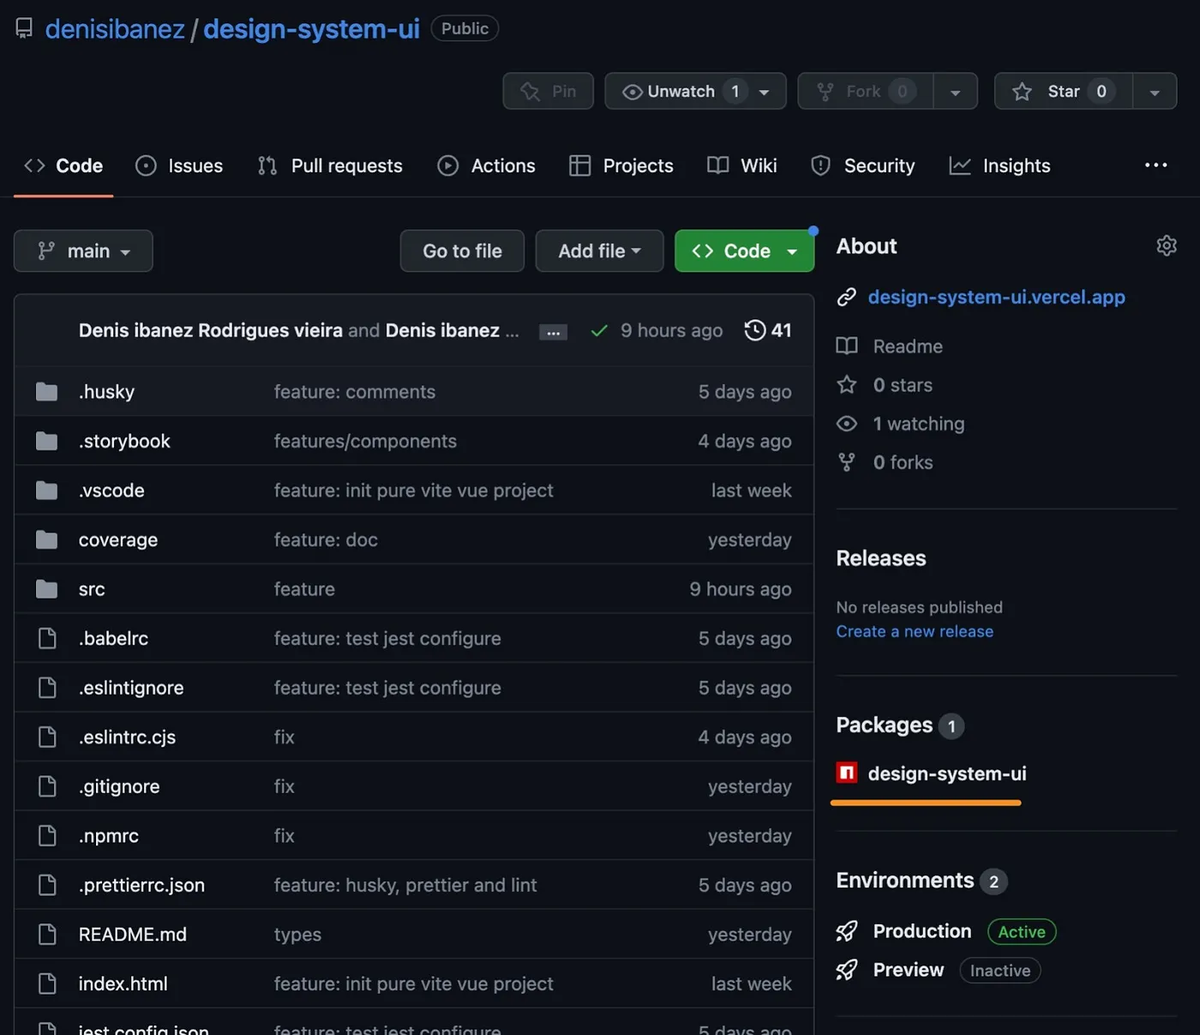The width and height of the screenshot is (1200, 1035).
Task: Click the rocket icon beside Production
Action: coord(847,931)
